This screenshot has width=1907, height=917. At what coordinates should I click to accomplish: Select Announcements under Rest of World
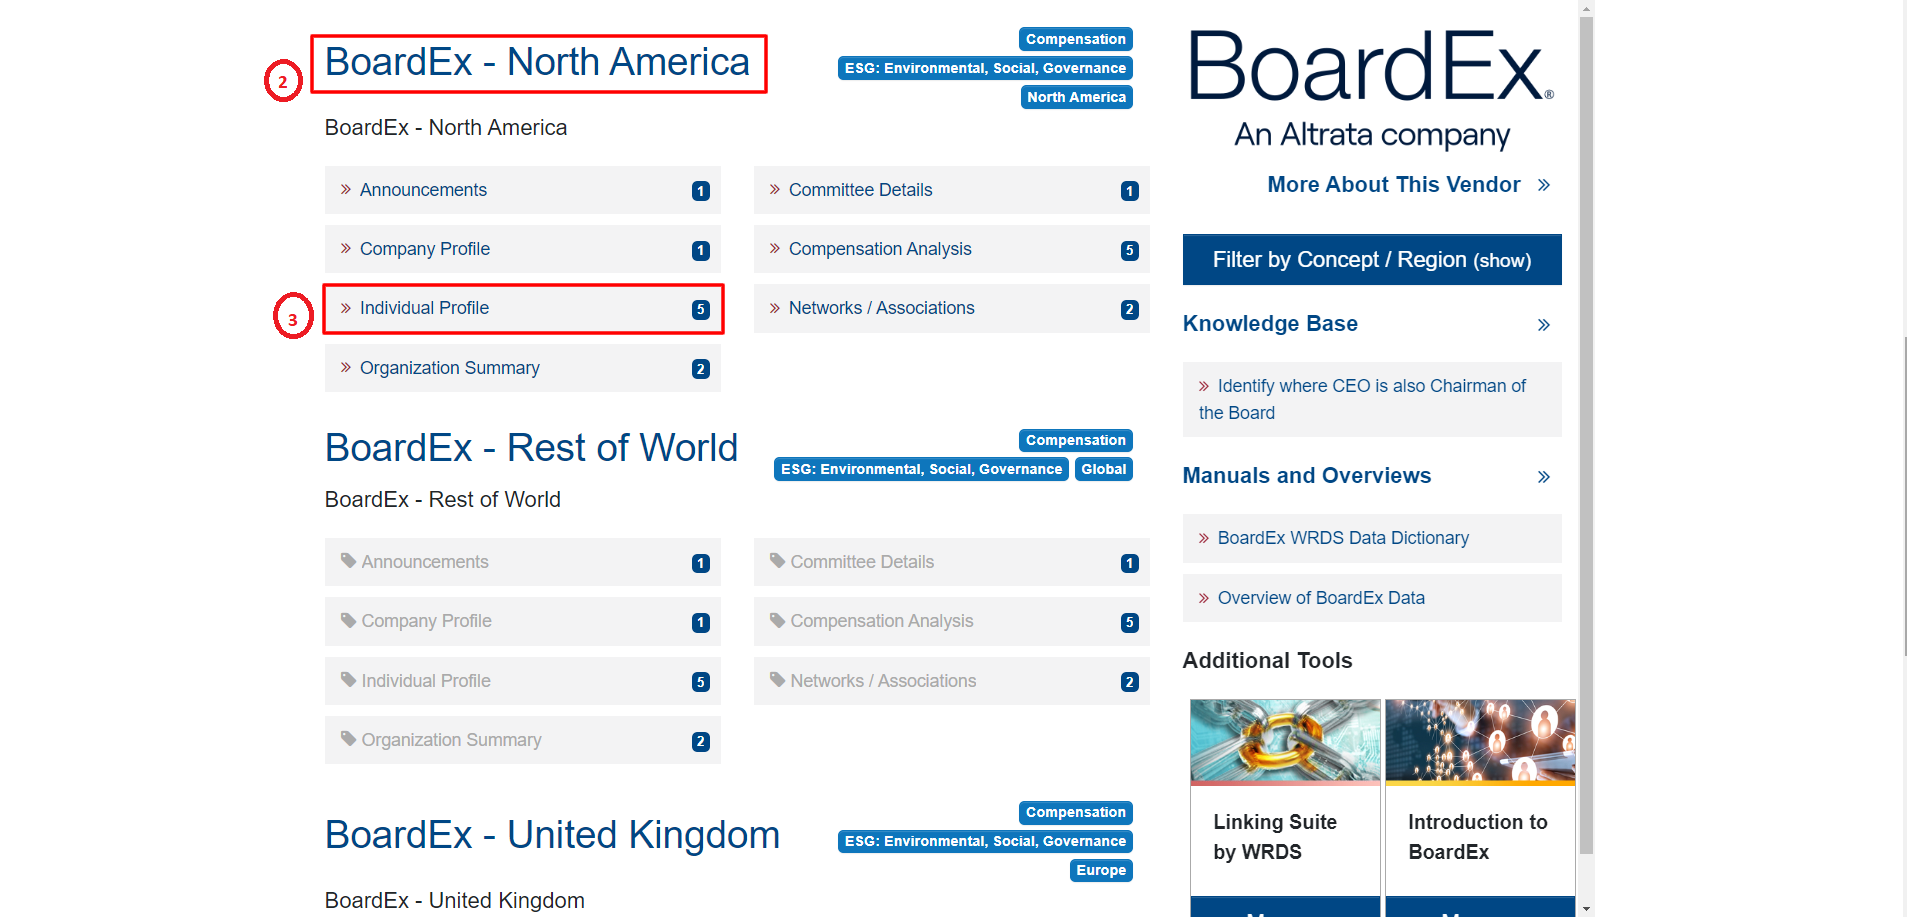[522, 562]
